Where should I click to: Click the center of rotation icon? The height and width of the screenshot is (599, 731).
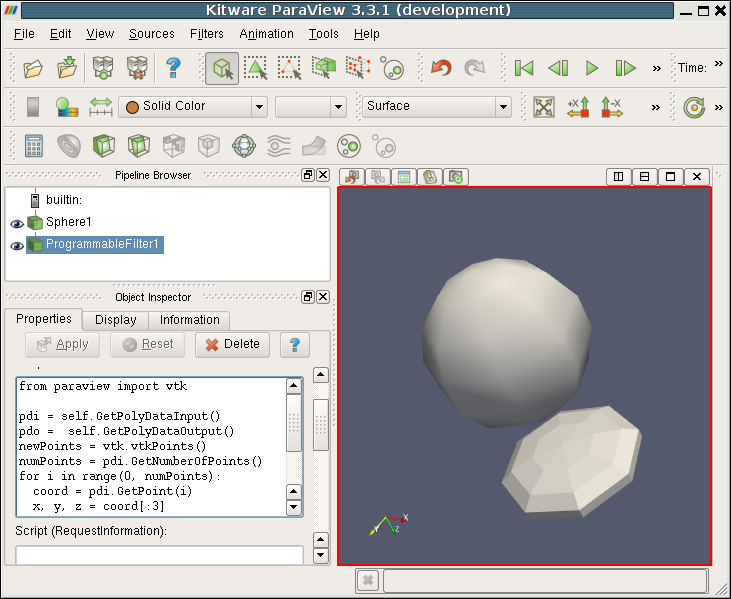pos(694,107)
